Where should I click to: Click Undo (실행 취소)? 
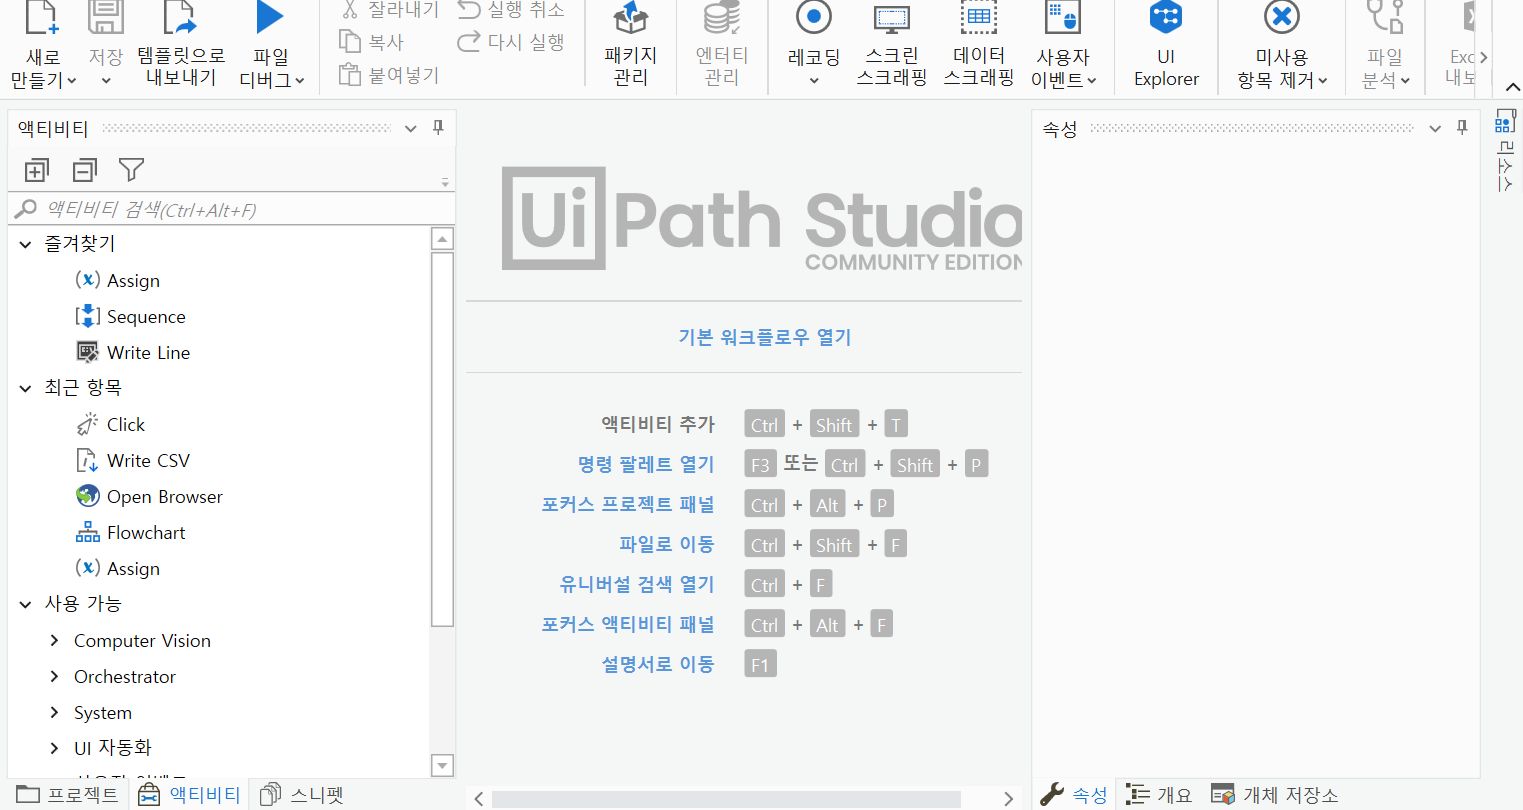[x=511, y=10]
